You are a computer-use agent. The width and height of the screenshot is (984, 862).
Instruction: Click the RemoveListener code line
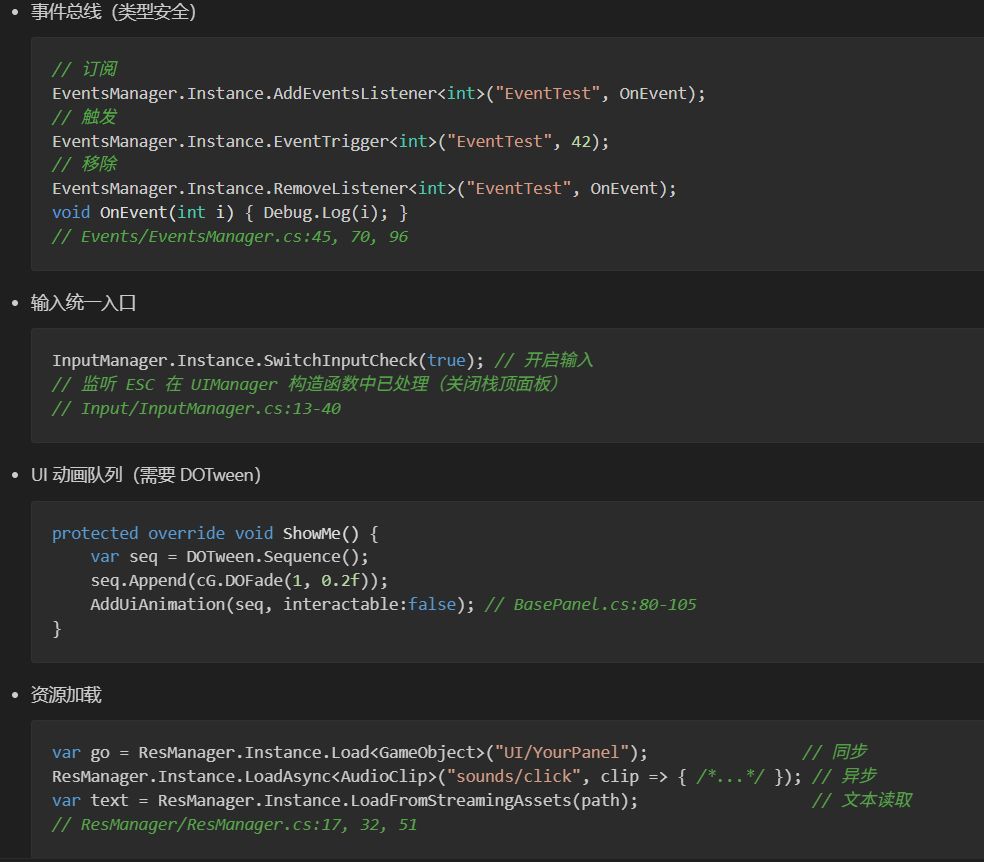tap(364, 188)
